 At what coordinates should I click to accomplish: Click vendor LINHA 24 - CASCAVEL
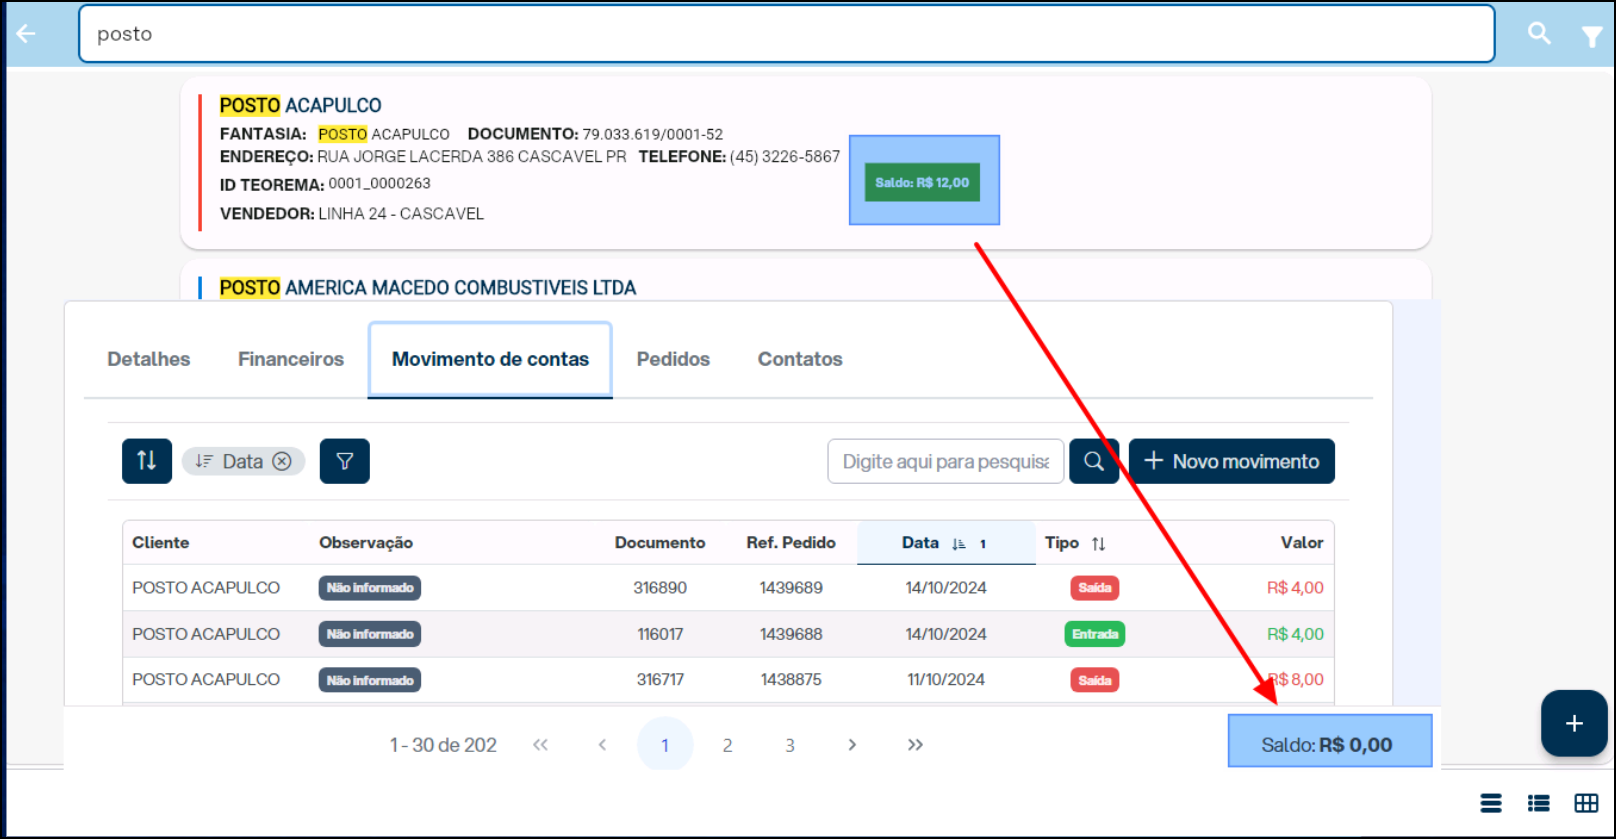[401, 214]
